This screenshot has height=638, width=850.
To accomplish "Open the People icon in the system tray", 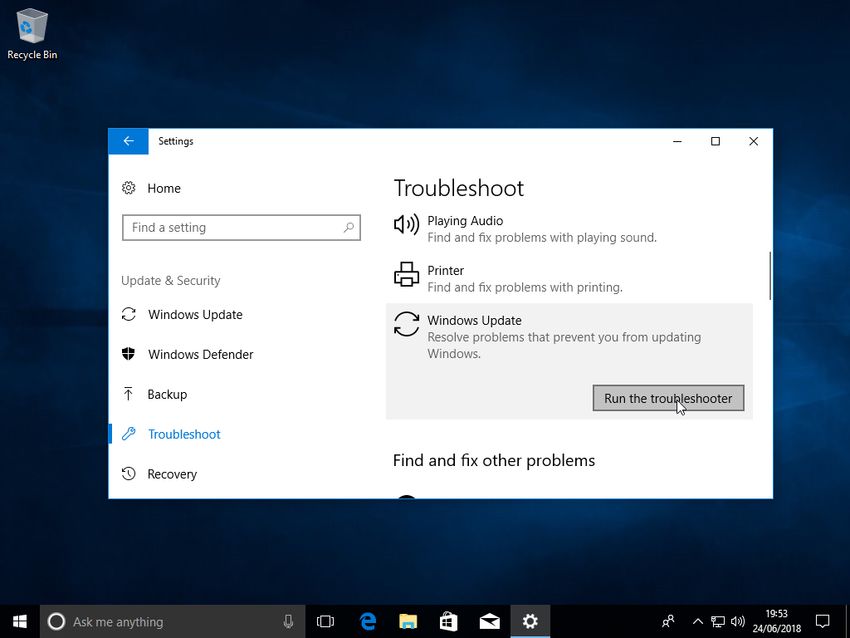I will (x=668, y=621).
